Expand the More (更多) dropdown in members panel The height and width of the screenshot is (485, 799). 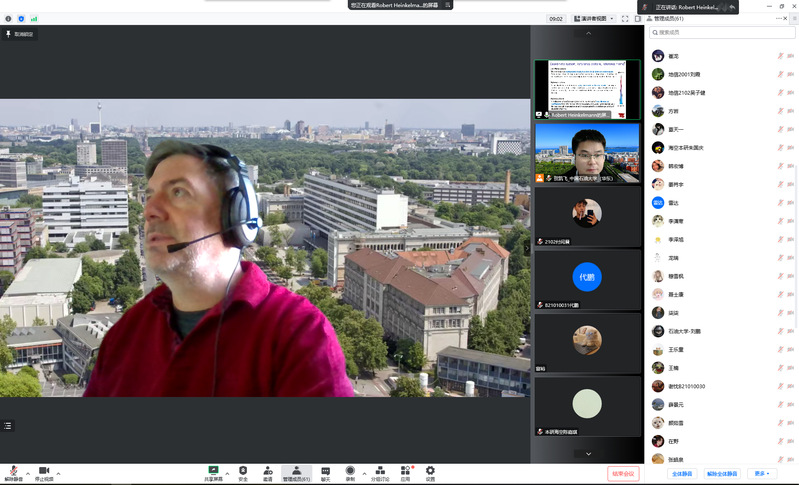(x=761, y=473)
